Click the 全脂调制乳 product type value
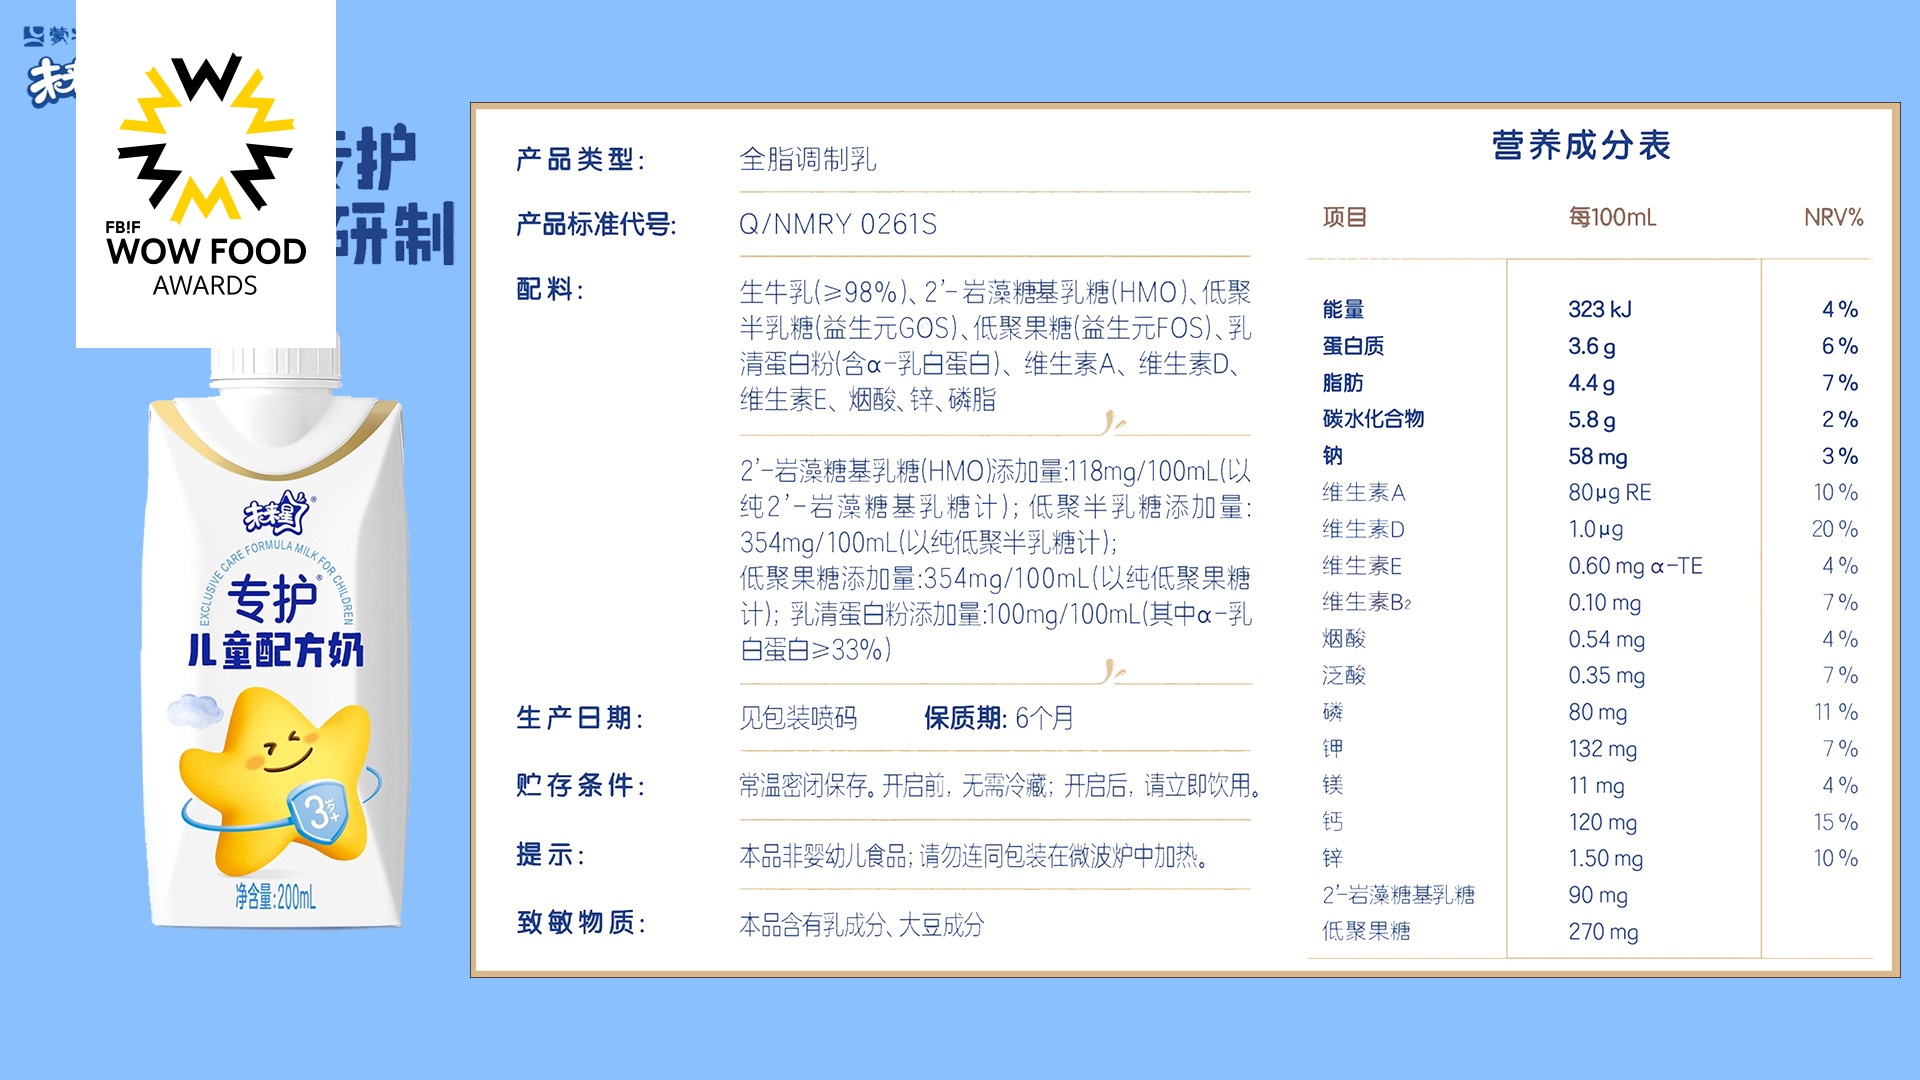The width and height of the screenshot is (1920, 1080). (x=808, y=159)
